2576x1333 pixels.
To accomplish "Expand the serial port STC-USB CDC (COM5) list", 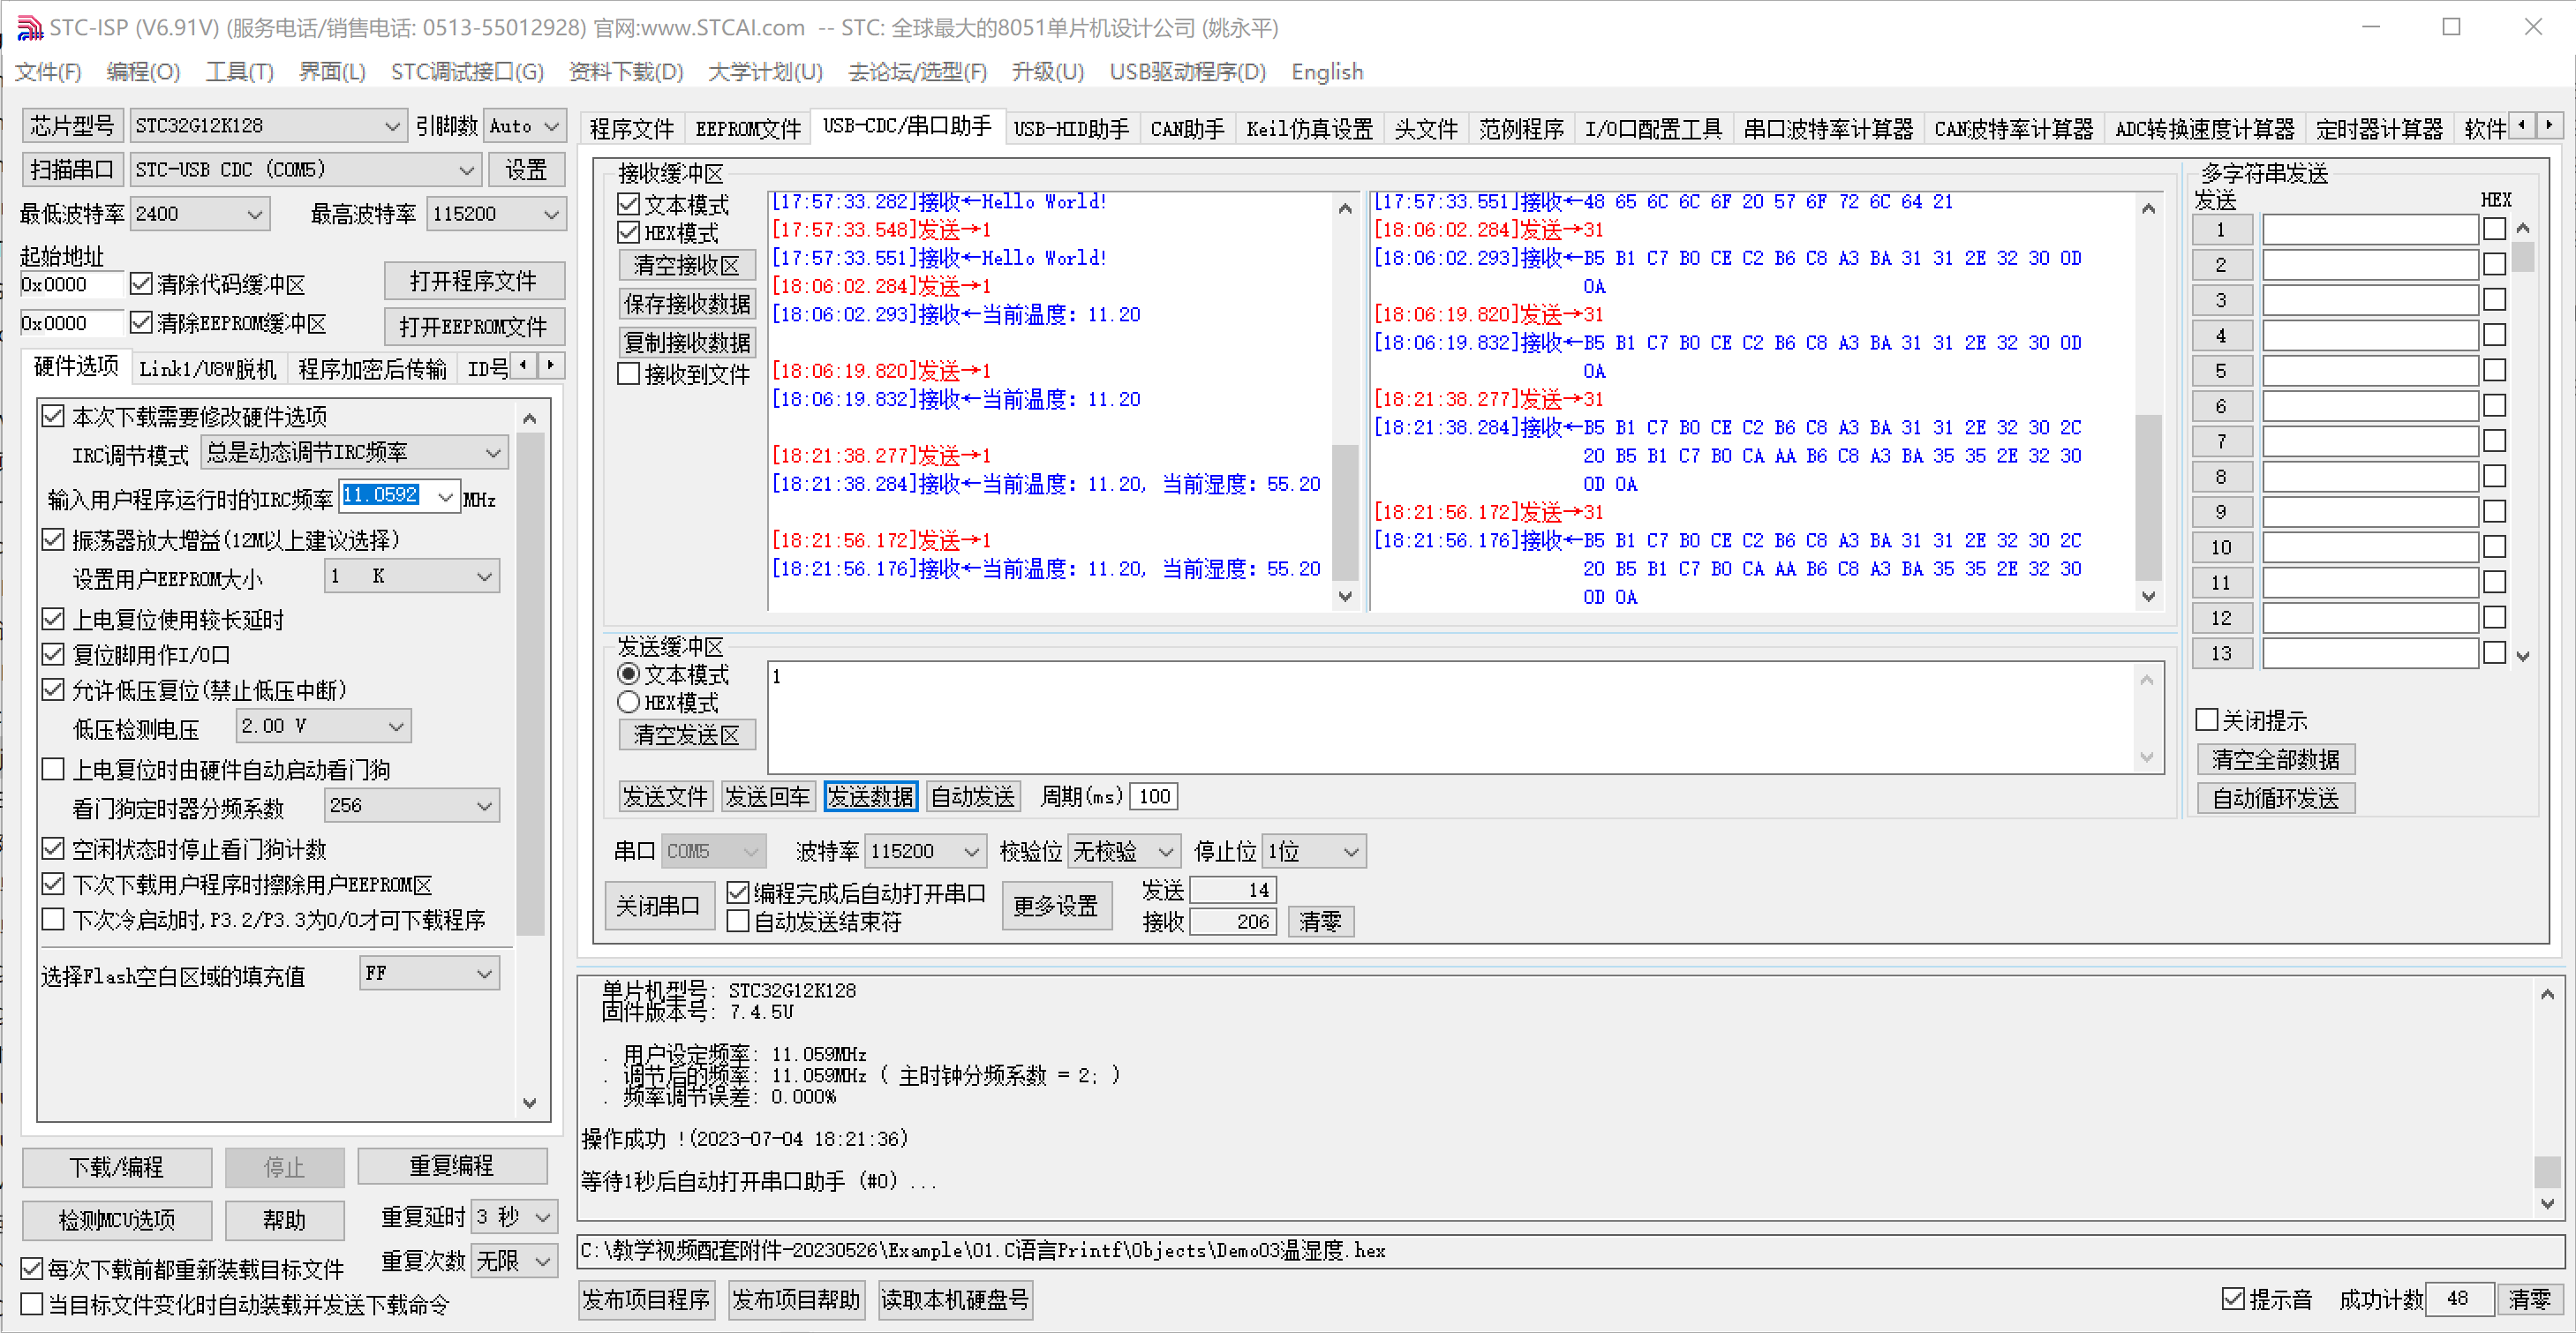I will 305,170.
